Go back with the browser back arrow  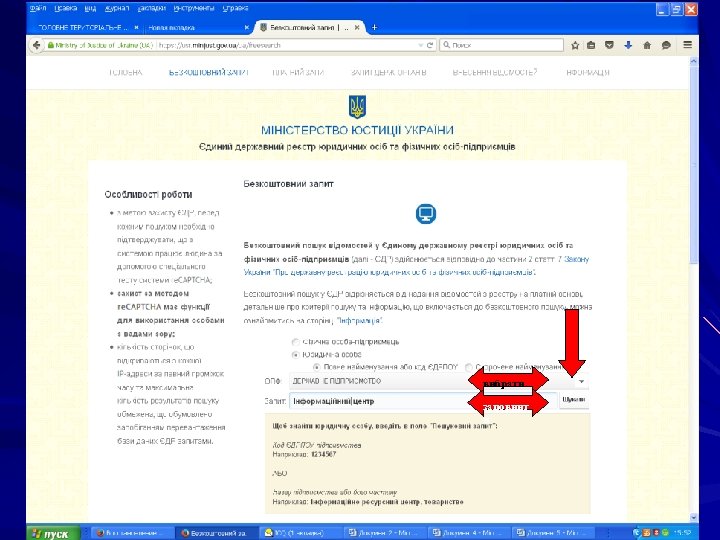pos(36,45)
